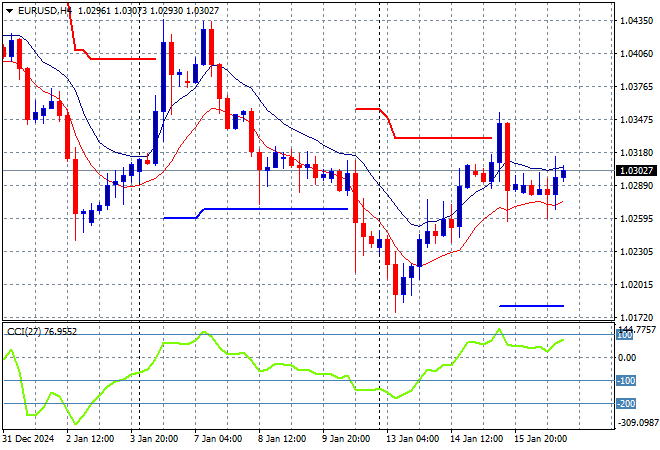Viewport: 660px width, 450px height.
Task: Click the 9 Jan 20:00 time label
Action: pos(346,439)
